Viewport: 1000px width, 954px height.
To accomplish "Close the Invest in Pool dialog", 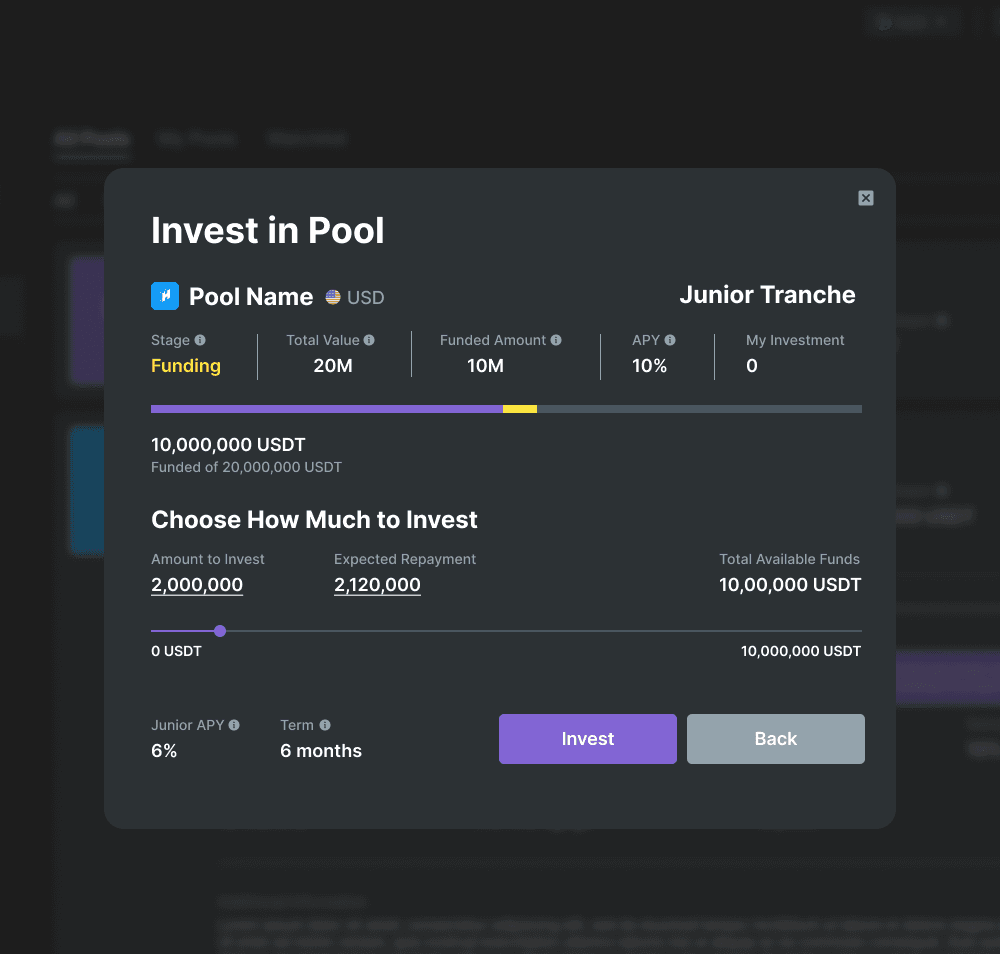I will tap(865, 198).
